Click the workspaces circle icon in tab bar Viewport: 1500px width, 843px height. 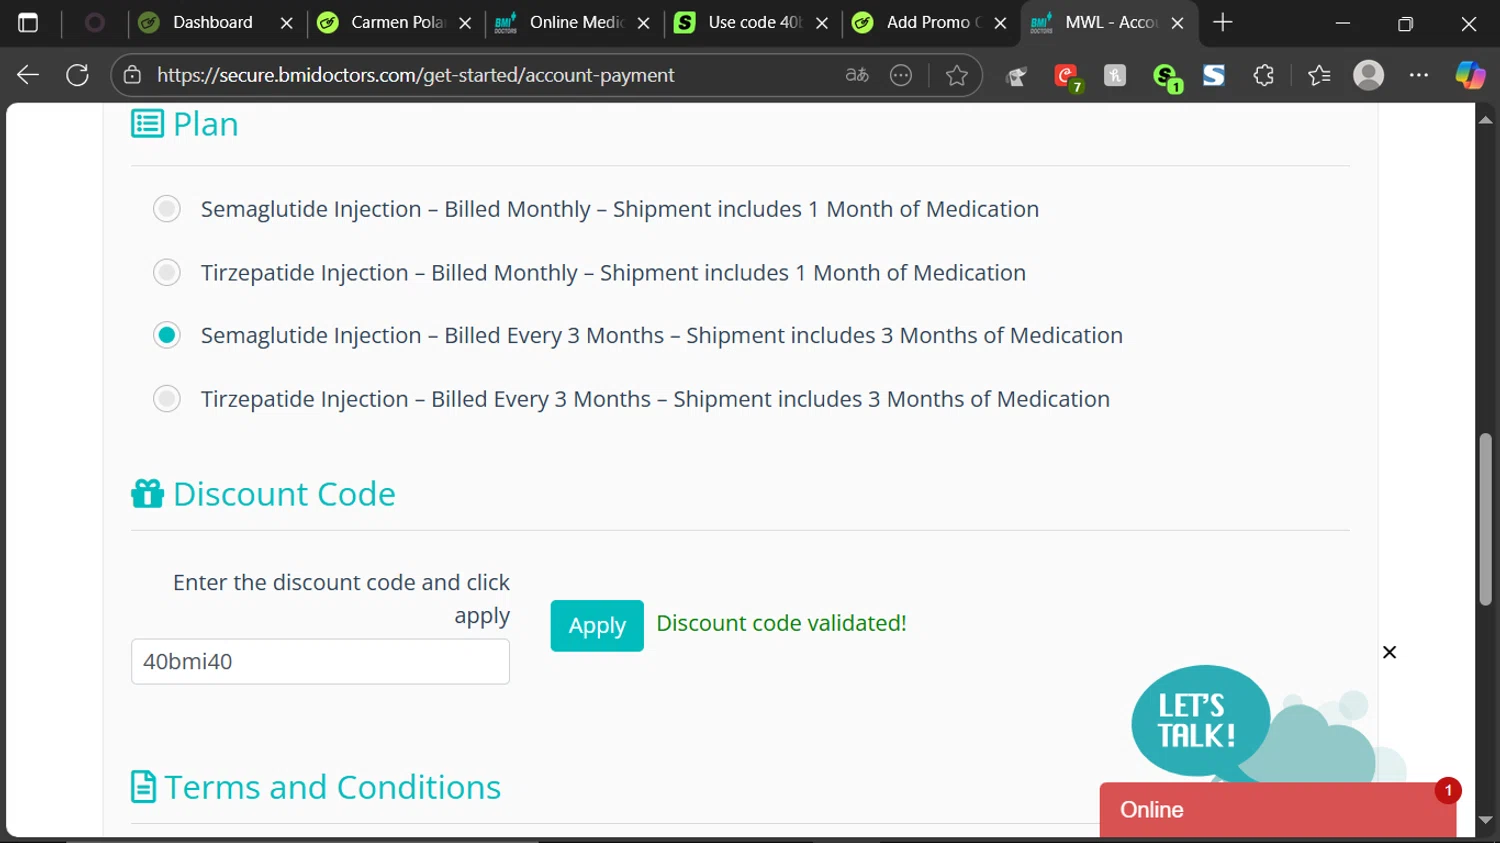(x=95, y=22)
